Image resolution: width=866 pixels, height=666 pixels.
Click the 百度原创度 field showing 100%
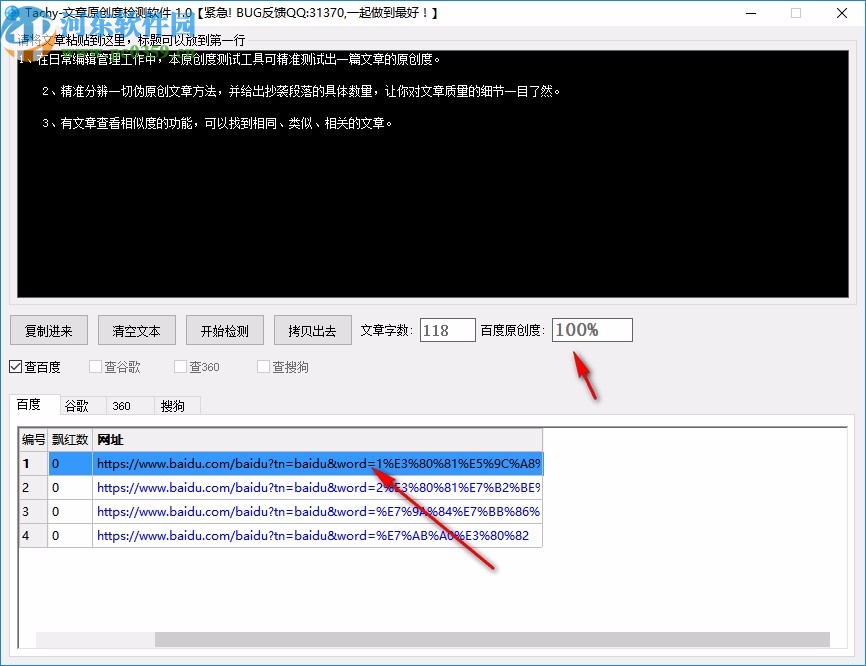(592, 330)
